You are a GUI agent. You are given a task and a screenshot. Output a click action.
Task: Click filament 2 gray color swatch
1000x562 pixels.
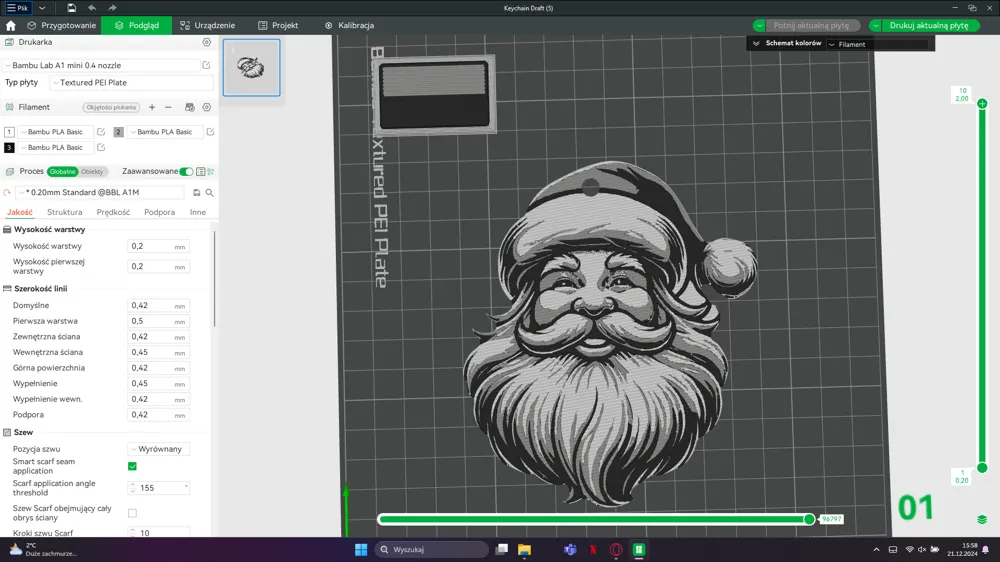pyautogui.click(x=118, y=132)
